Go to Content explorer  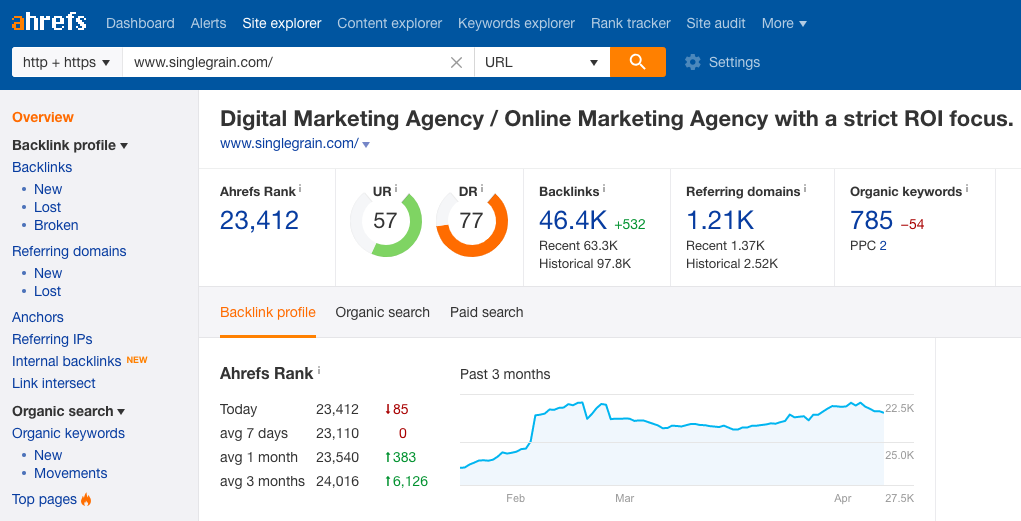(x=389, y=23)
